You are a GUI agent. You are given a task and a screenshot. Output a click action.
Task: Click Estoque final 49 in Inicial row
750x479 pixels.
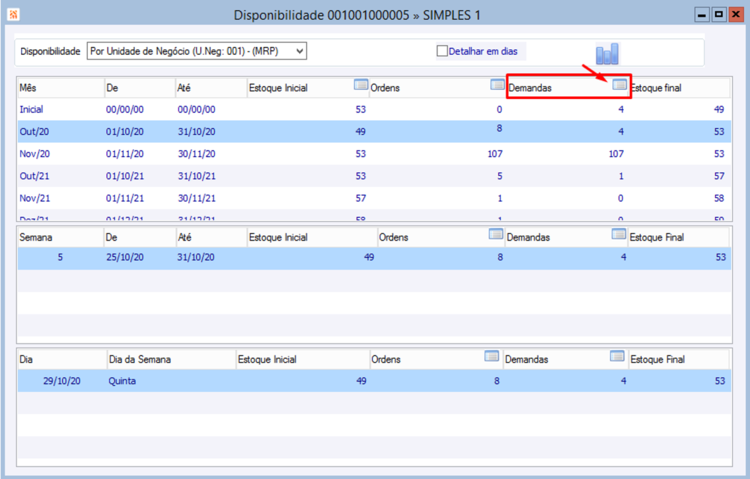tap(719, 110)
